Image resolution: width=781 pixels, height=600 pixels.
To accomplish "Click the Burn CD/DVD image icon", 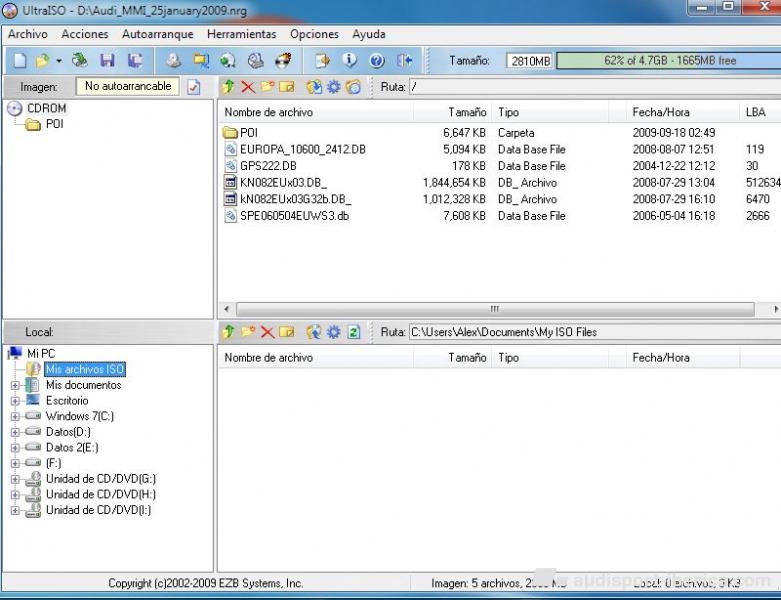I will (283, 61).
